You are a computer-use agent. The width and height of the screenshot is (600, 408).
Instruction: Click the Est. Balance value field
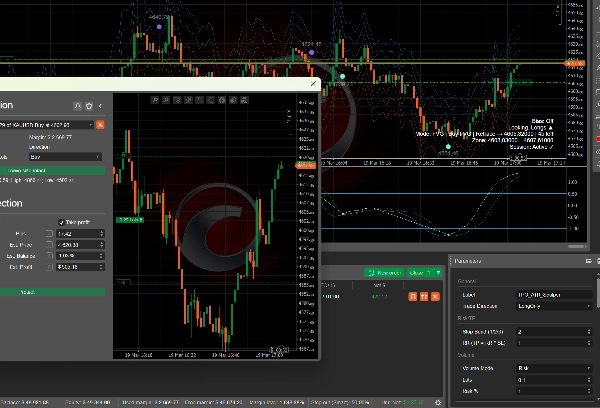tap(80, 256)
